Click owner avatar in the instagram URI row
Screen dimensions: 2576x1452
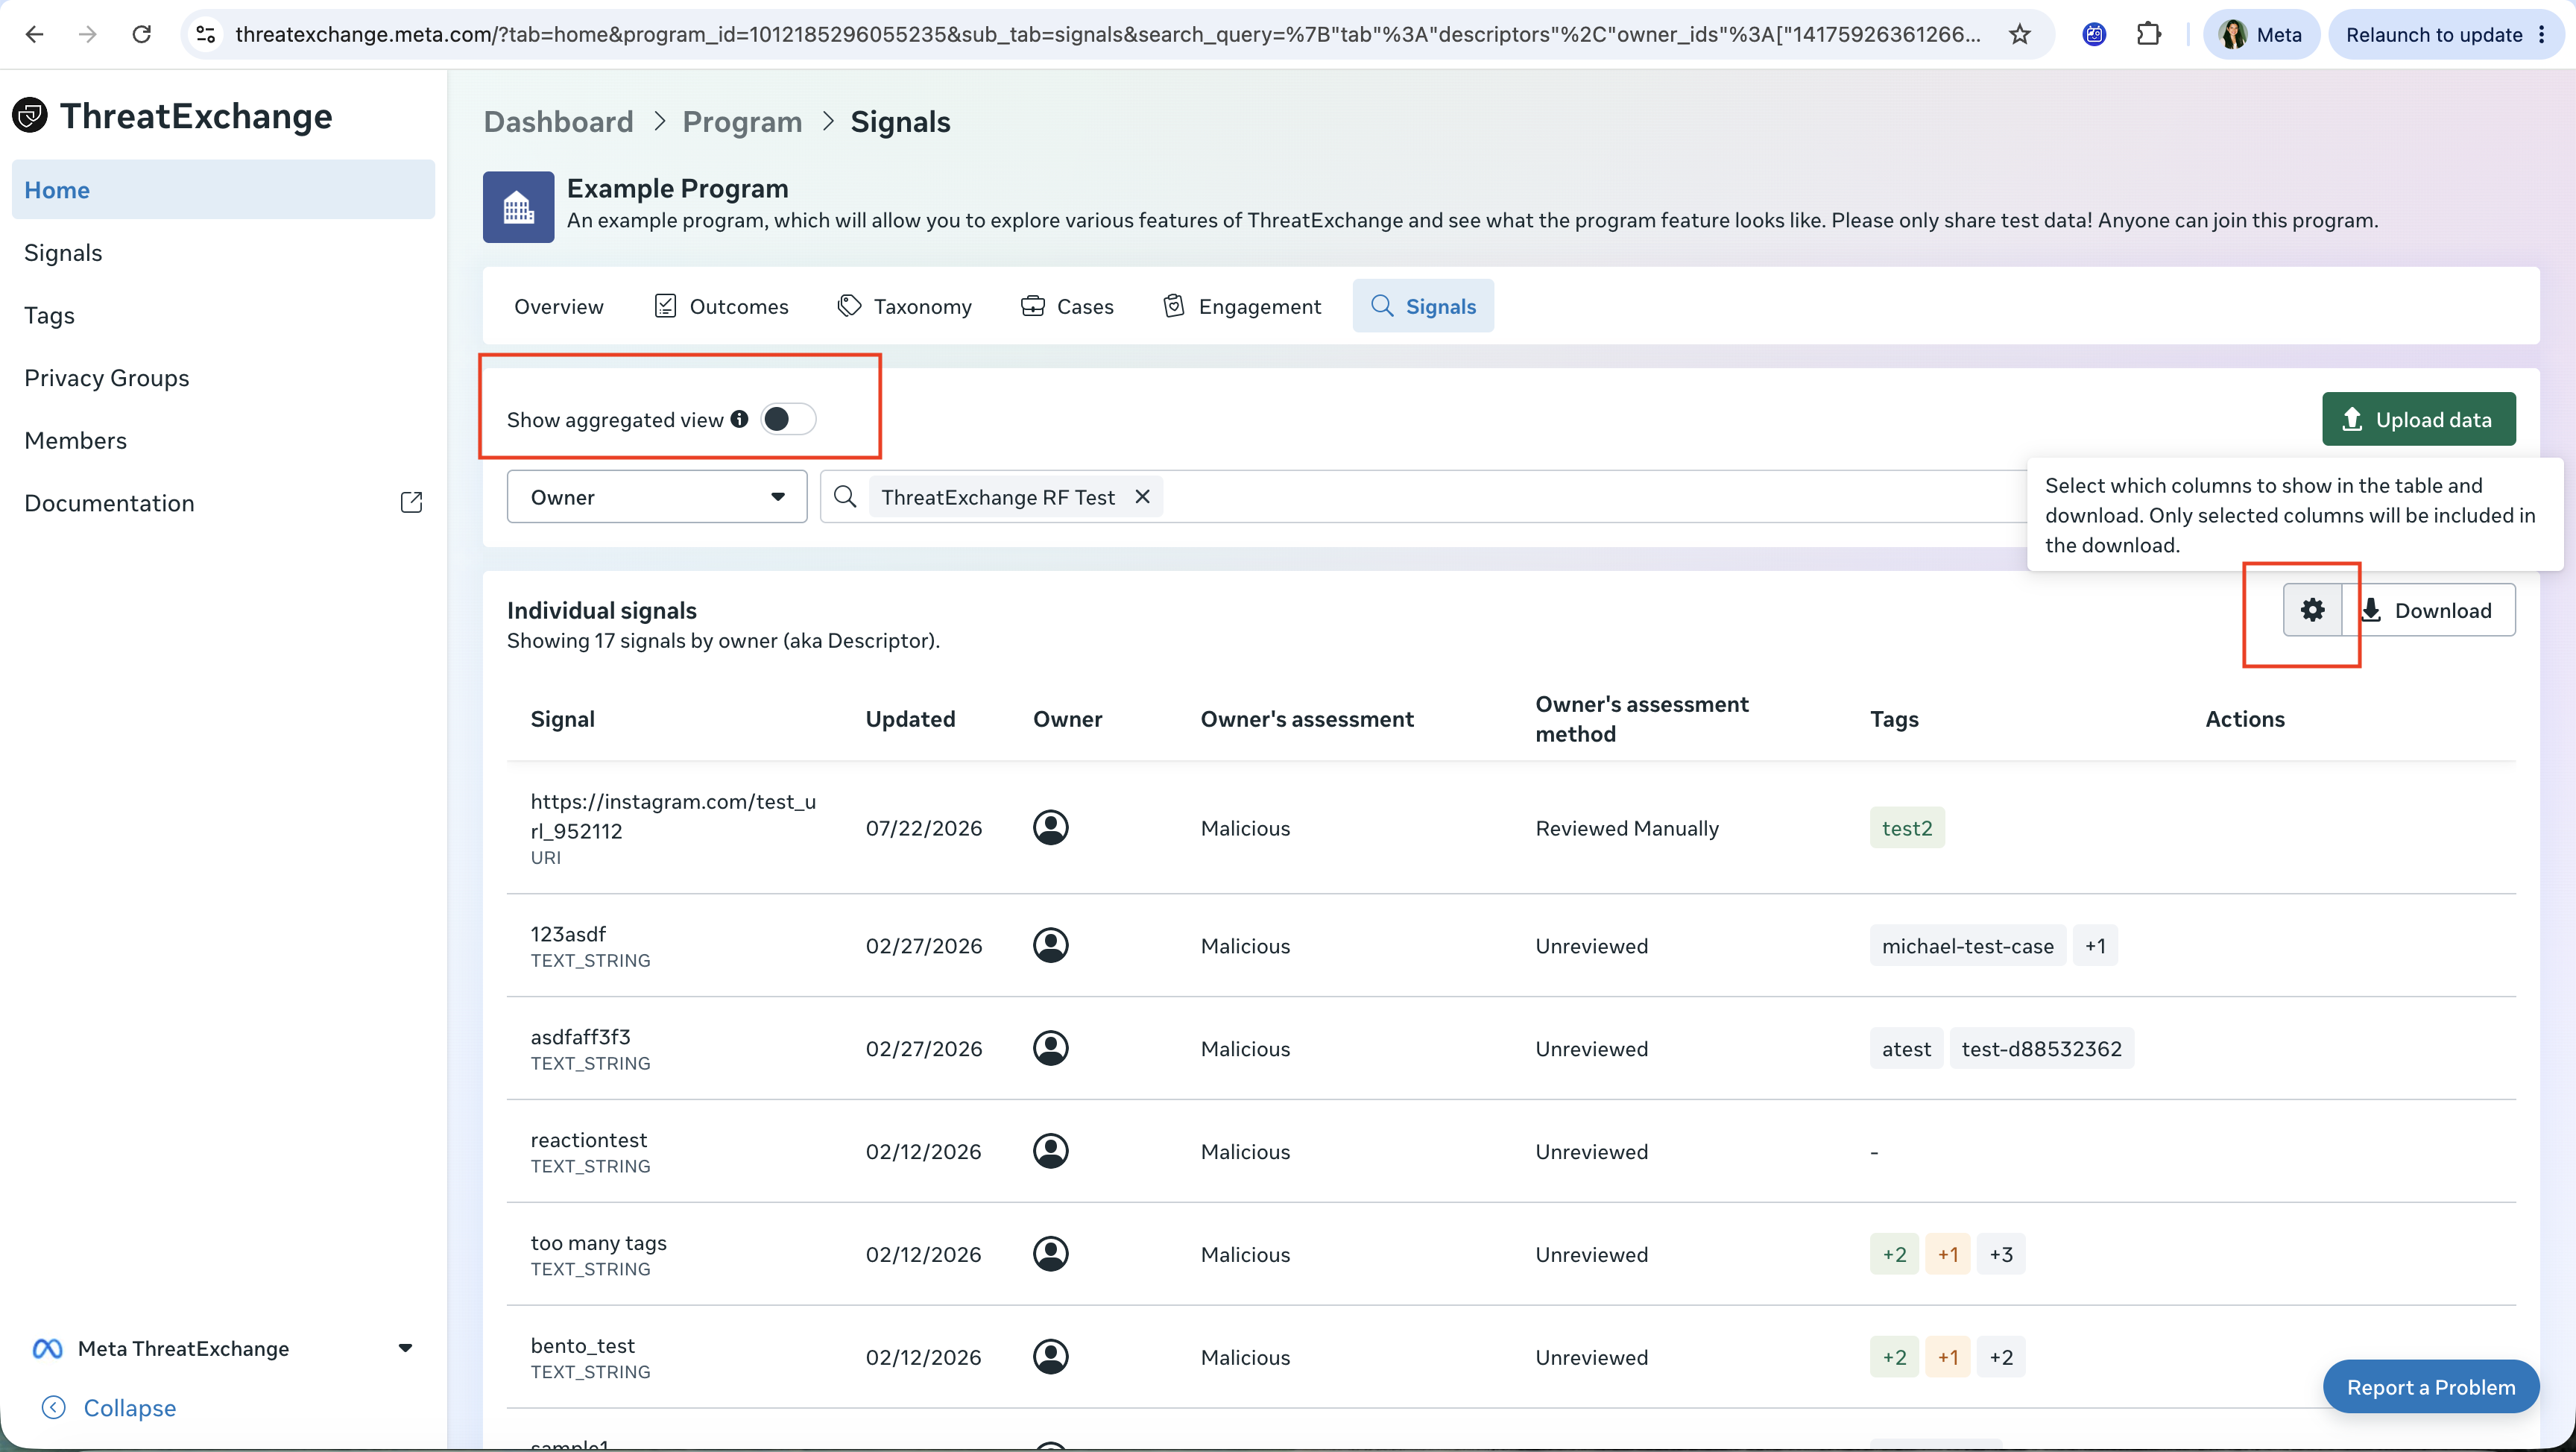(x=1050, y=828)
